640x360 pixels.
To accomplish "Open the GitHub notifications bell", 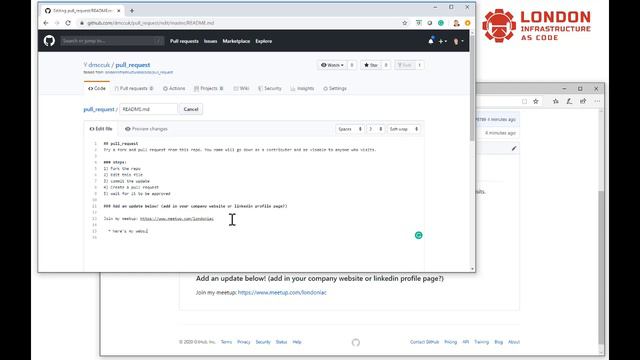I will pyautogui.click(x=431, y=41).
